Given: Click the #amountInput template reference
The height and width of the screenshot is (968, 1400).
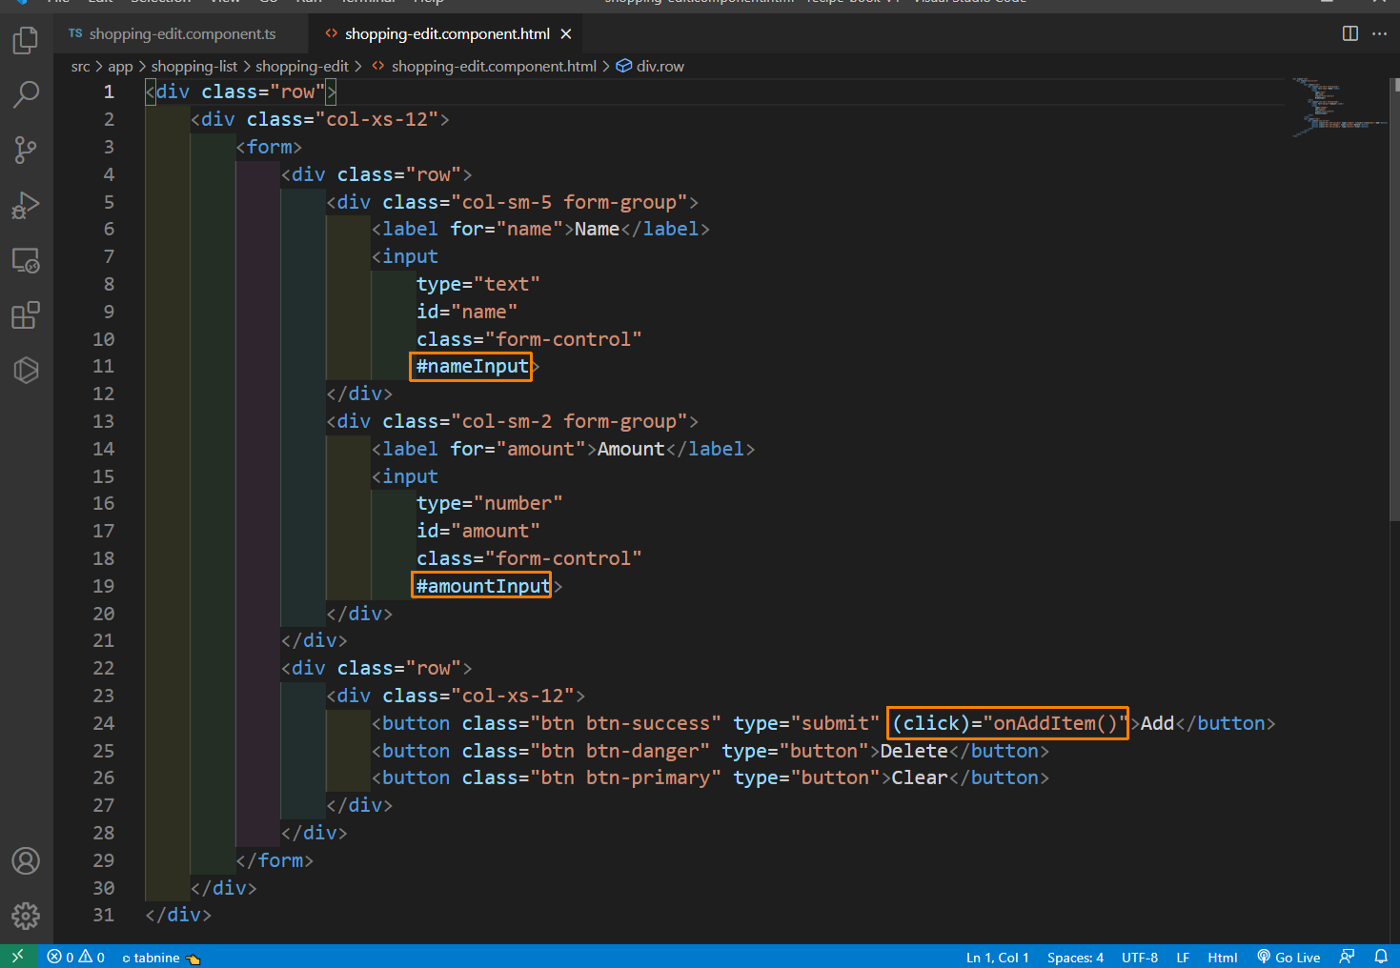Looking at the screenshot, I should point(483,586).
